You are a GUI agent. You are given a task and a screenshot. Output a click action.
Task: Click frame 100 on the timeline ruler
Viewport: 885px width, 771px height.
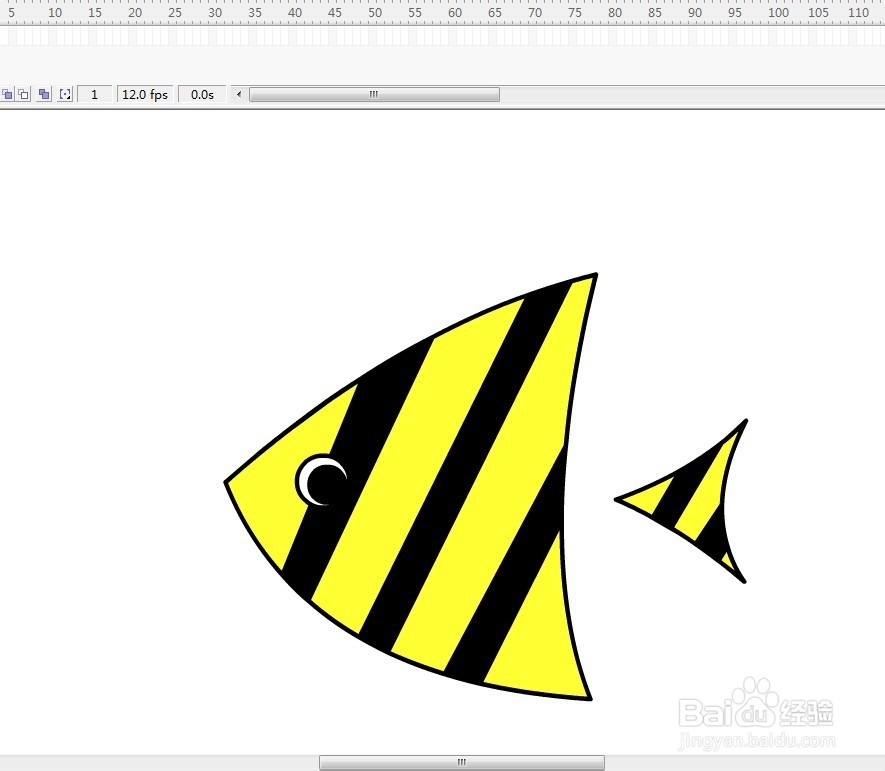778,12
